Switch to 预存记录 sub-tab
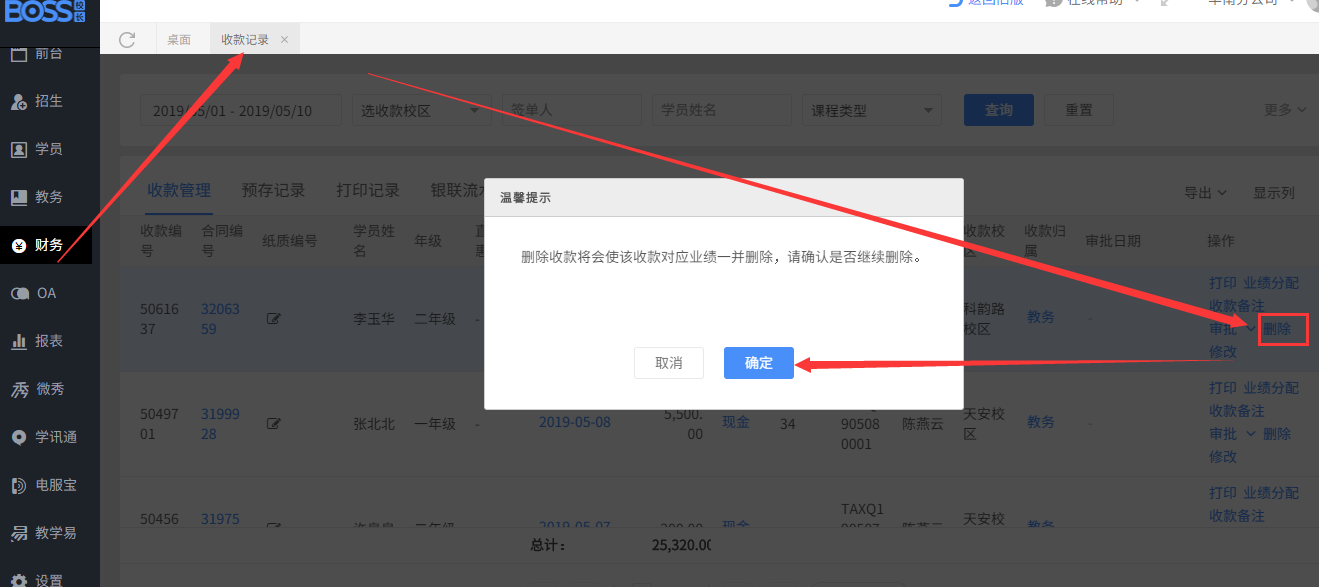This screenshot has height=587, width=1319. tap(273, 190)
